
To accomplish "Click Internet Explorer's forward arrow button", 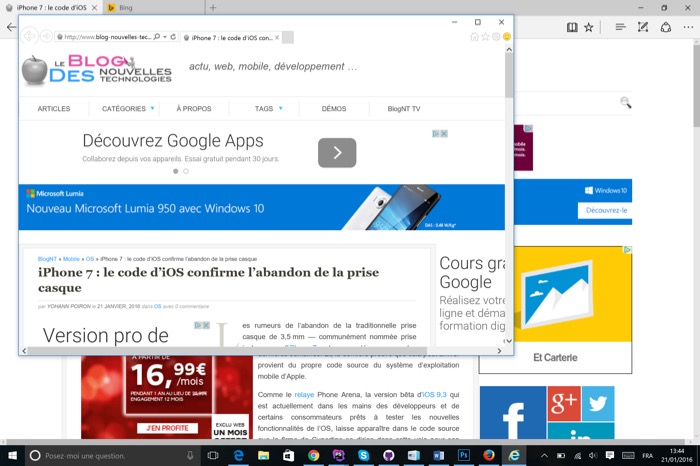I will 46,36.
